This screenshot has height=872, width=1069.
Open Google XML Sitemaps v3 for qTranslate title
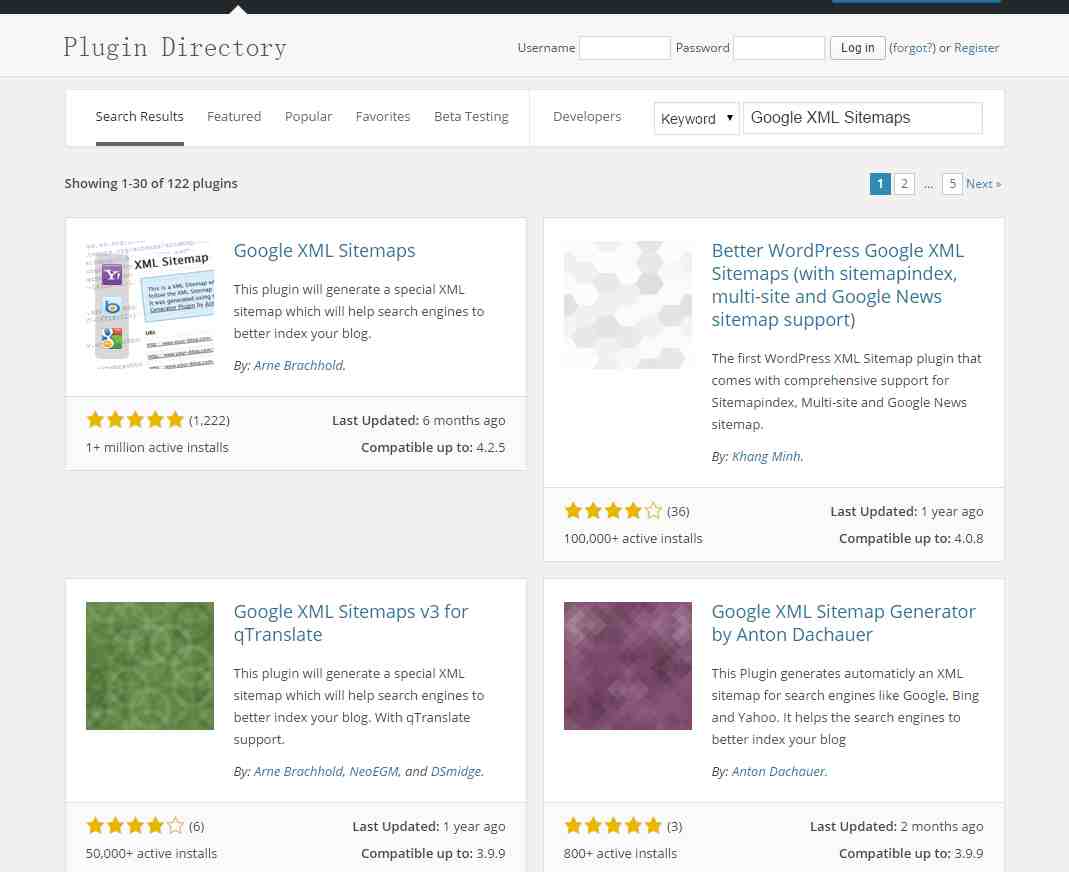pyautogui.click(x=351, y=622)
